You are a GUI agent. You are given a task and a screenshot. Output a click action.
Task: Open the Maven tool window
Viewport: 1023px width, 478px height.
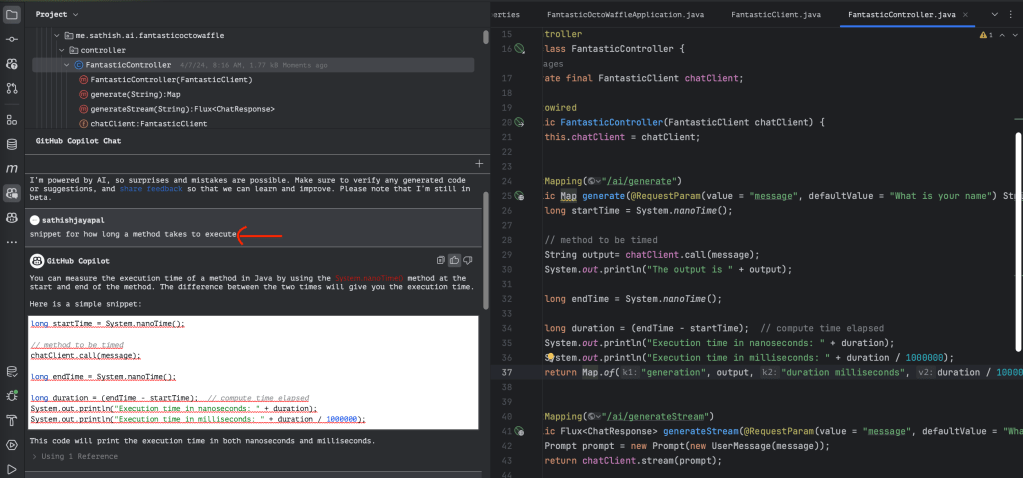(x=12, y=168)
